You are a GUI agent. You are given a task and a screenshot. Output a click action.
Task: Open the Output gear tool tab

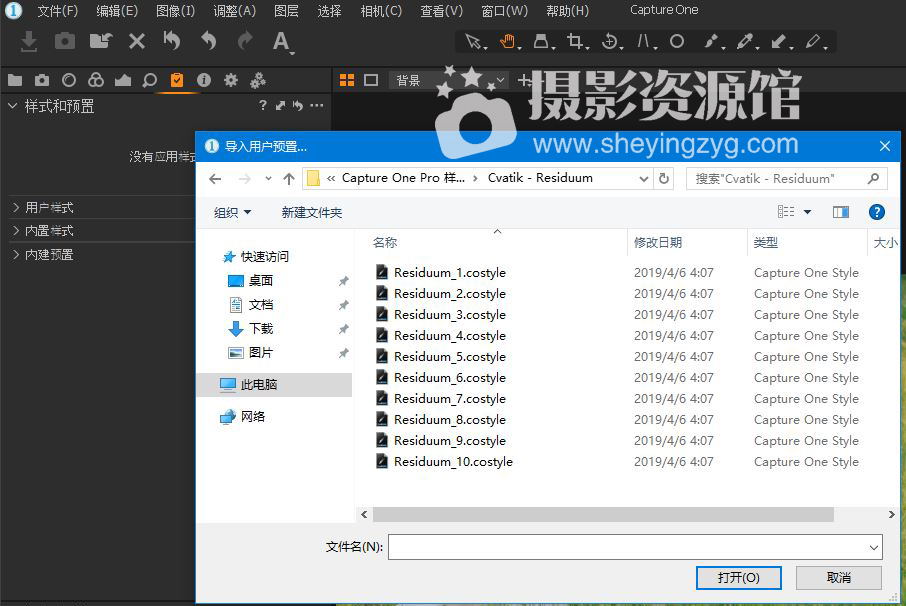coord(231,80)
